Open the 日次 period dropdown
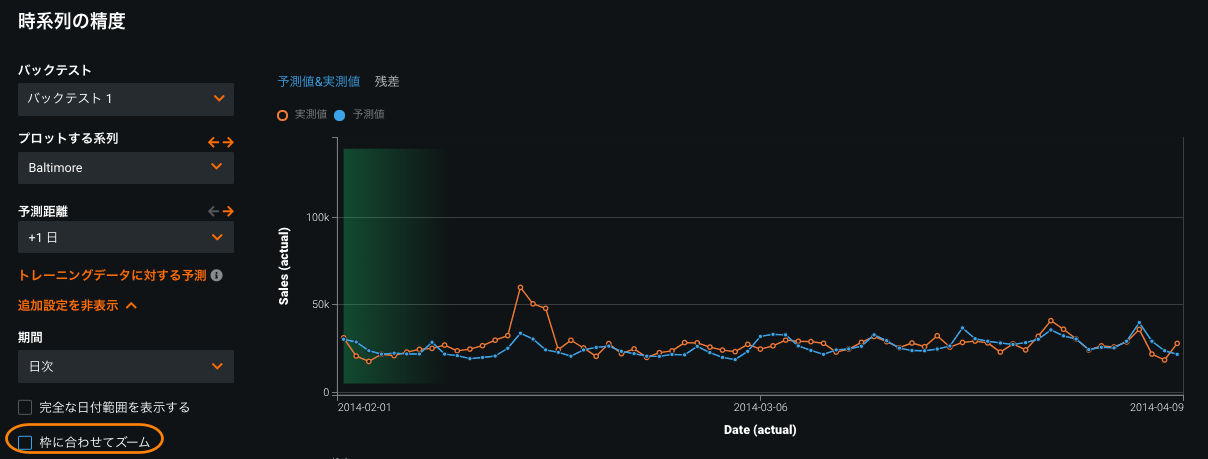 pos(126,366)
